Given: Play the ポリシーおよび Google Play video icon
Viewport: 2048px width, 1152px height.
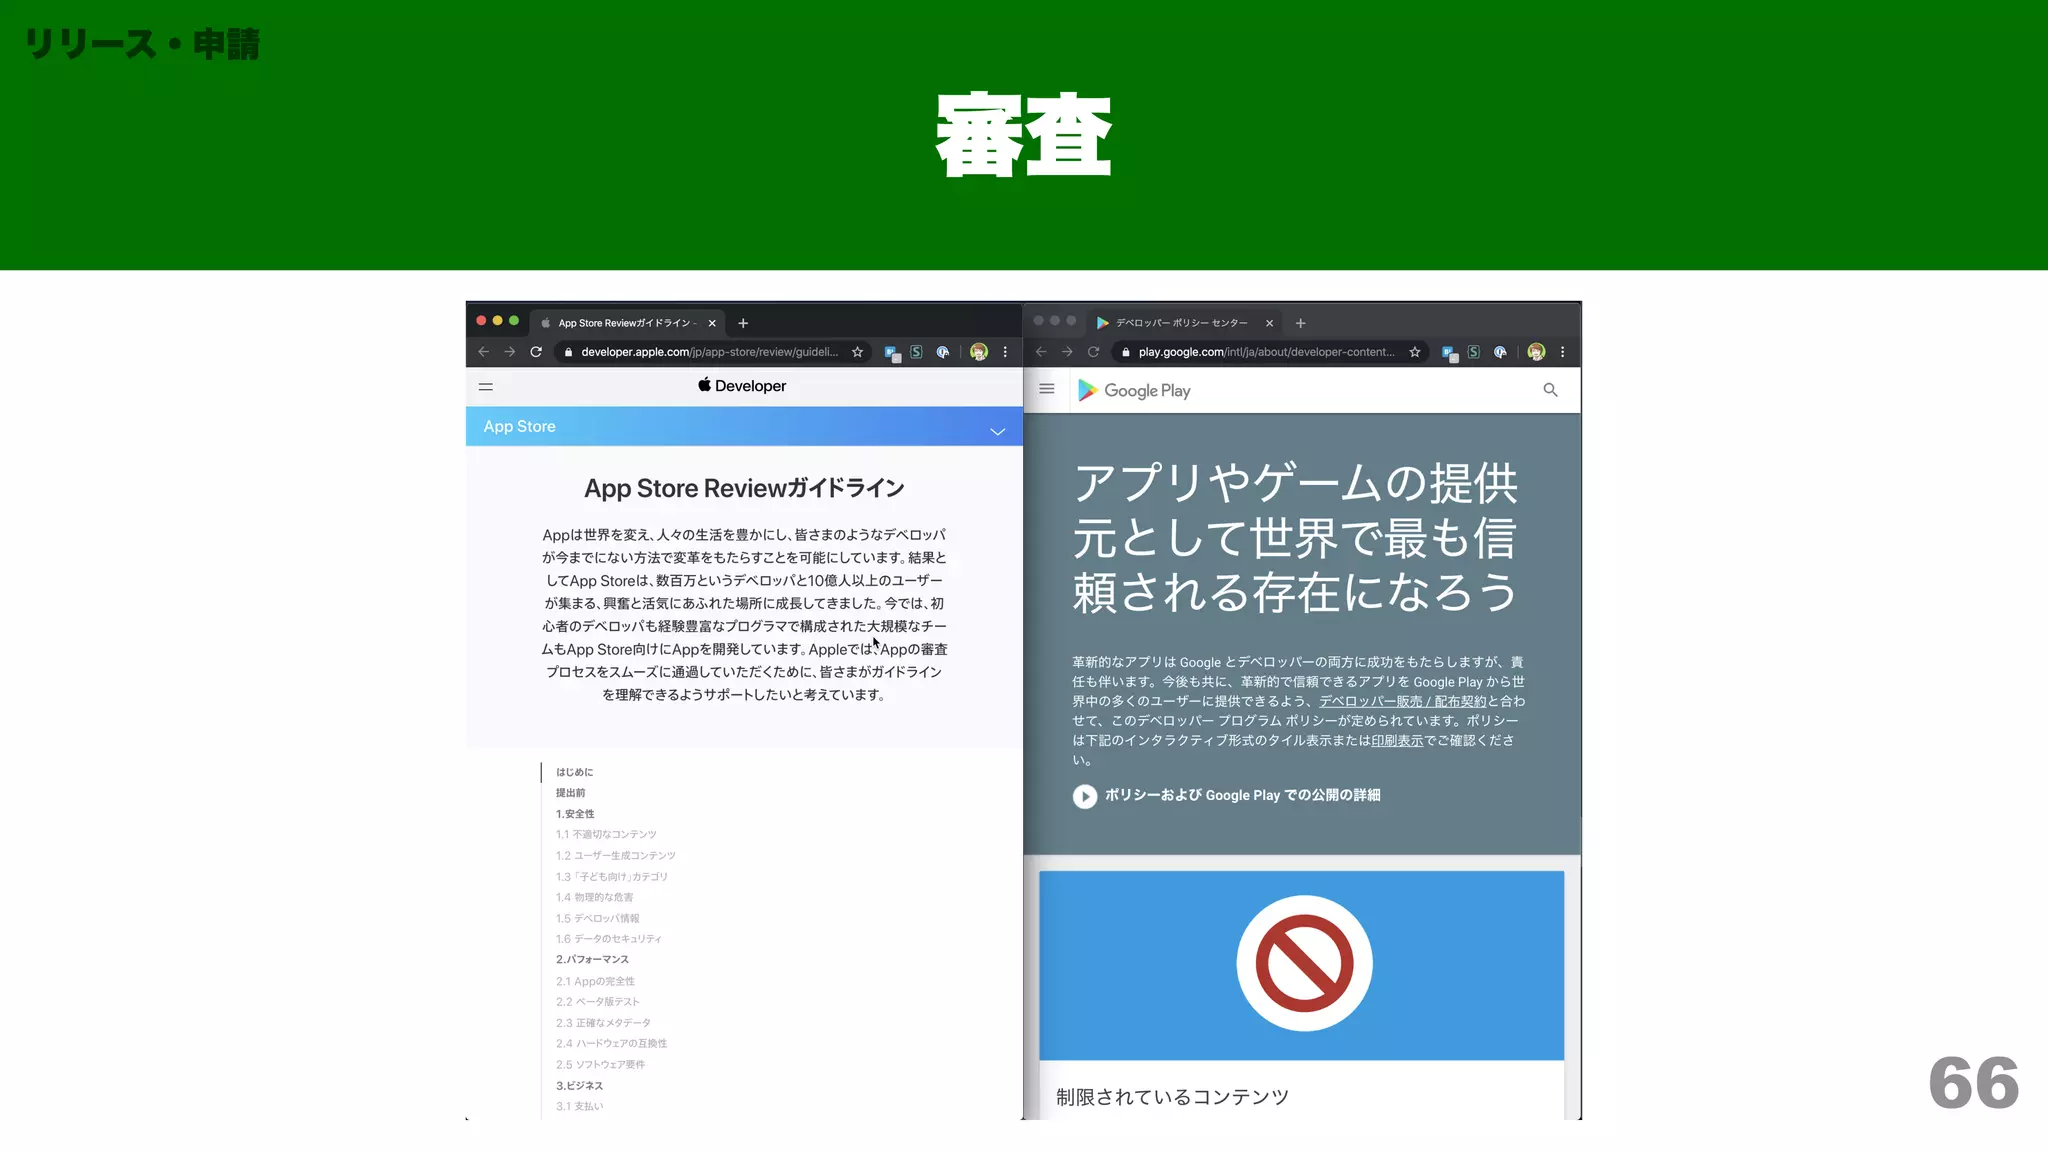Looking at the screenshot, I should [1085, 796].
